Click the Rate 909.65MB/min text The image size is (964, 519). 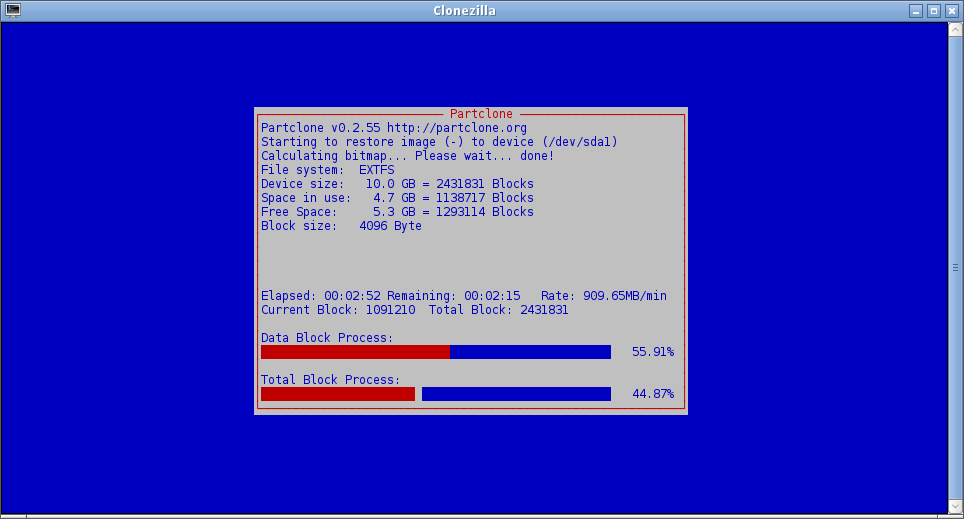tap(603, 296)
